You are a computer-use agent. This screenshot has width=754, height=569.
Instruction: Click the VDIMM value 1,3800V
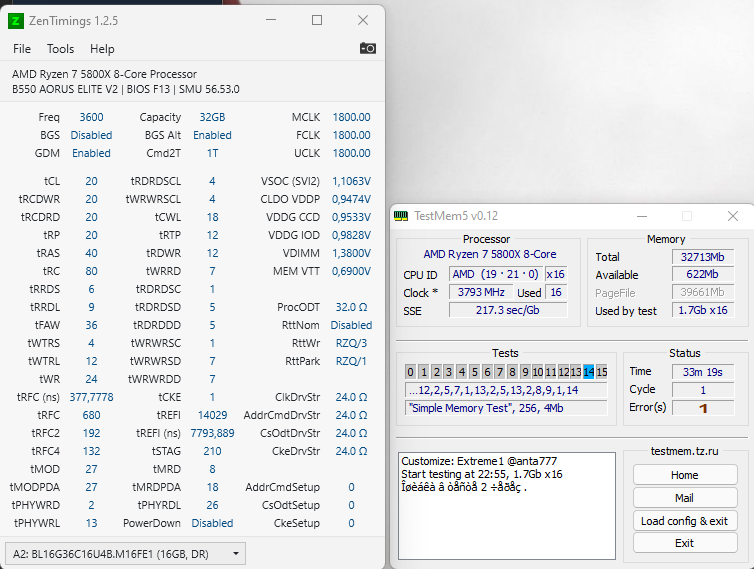351,253
